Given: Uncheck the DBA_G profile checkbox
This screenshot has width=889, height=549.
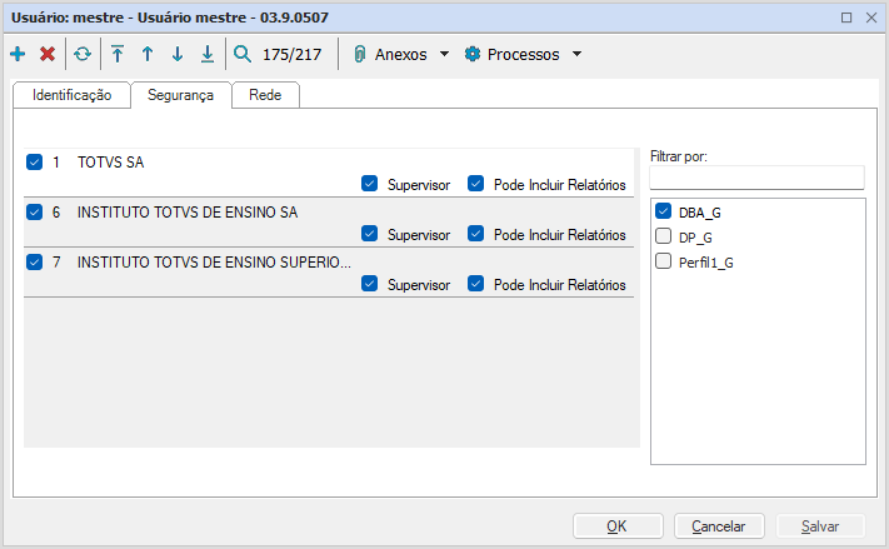Looking at the screenshot, I should point(663,211).
